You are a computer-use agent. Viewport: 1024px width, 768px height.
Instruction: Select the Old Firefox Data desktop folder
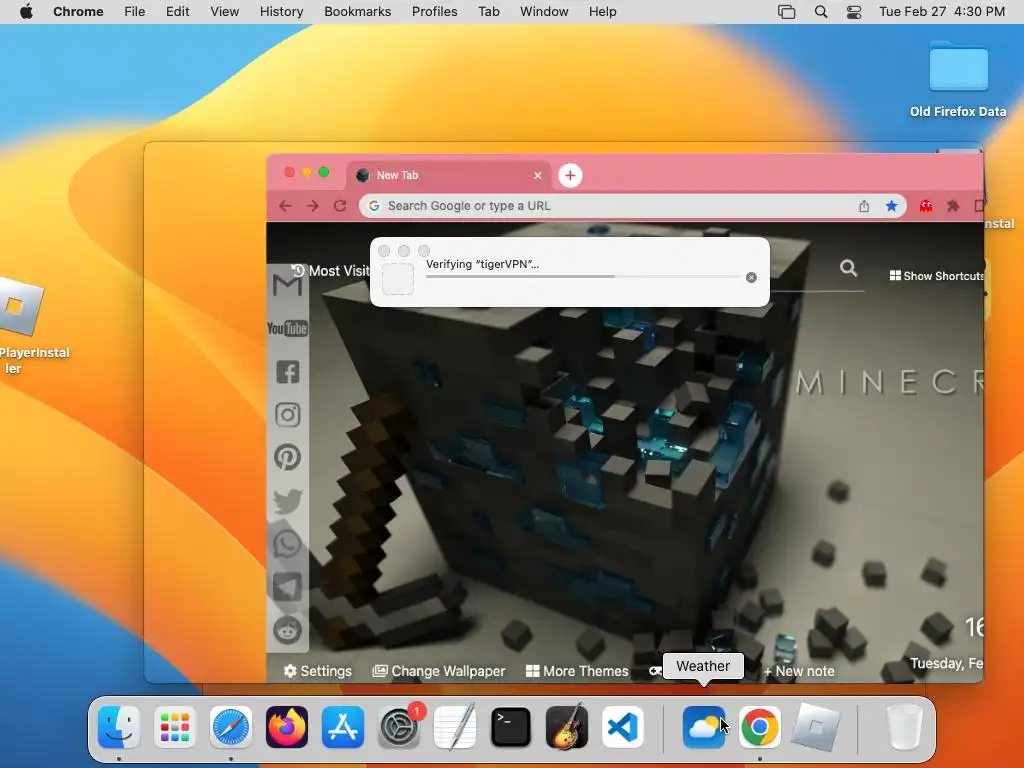point(958,79)
